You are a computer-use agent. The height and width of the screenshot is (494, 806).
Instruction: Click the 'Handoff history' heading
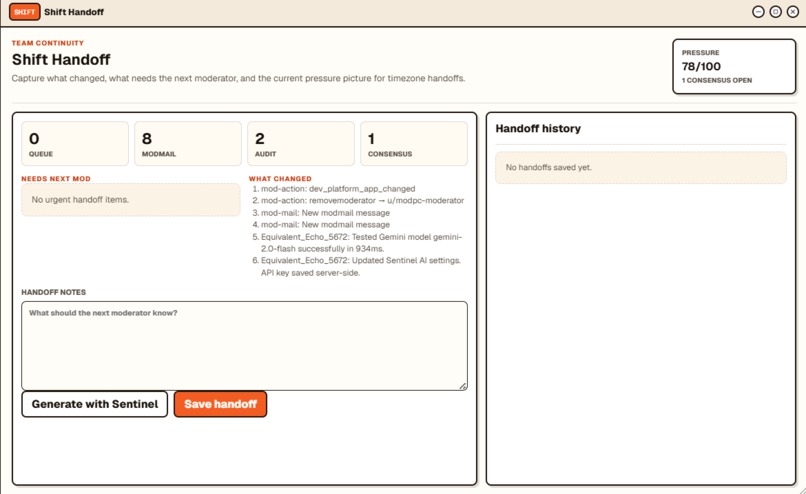(538, 129)
